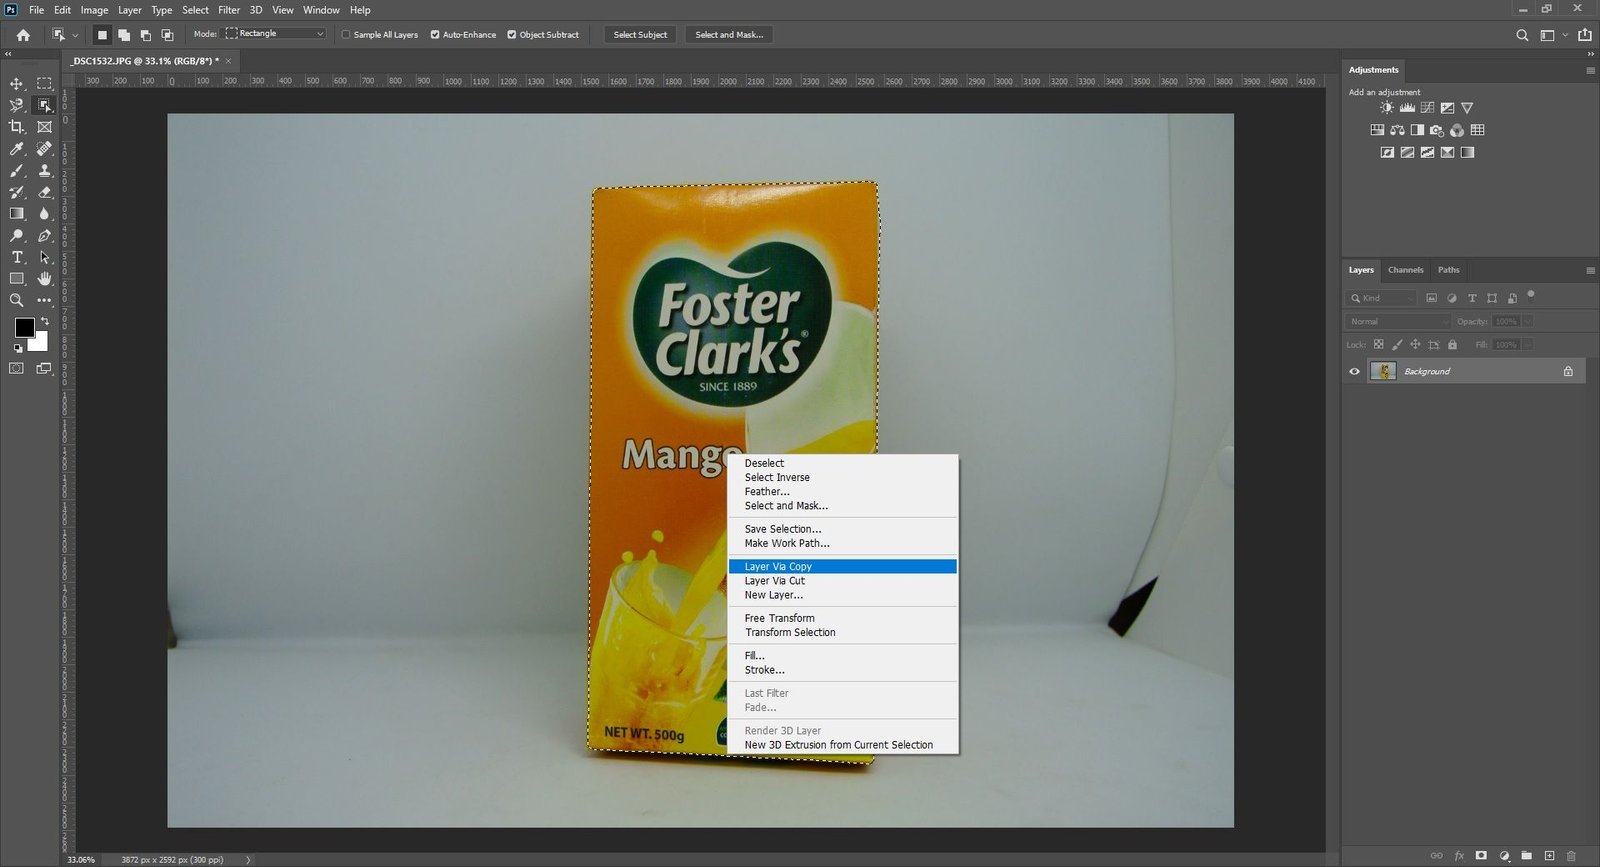Add a Levels adjustment
The image size is (1600, 867).
pyautogui.click(x=1407, y=108)
